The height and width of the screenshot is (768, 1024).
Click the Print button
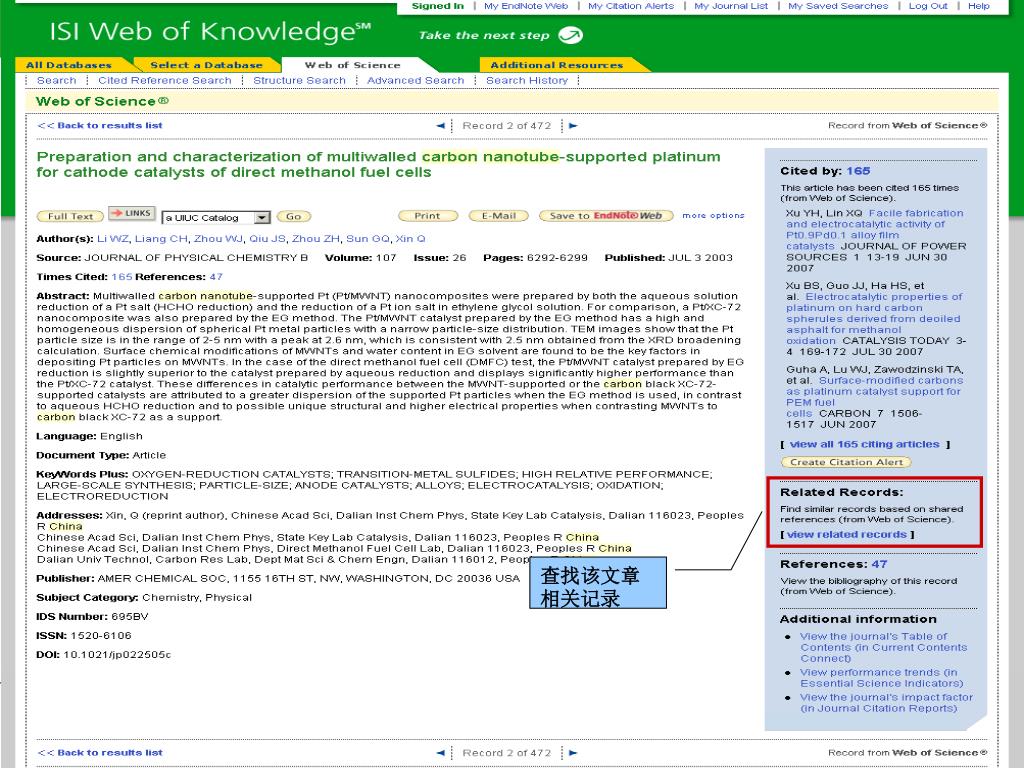tap(427, 216)
